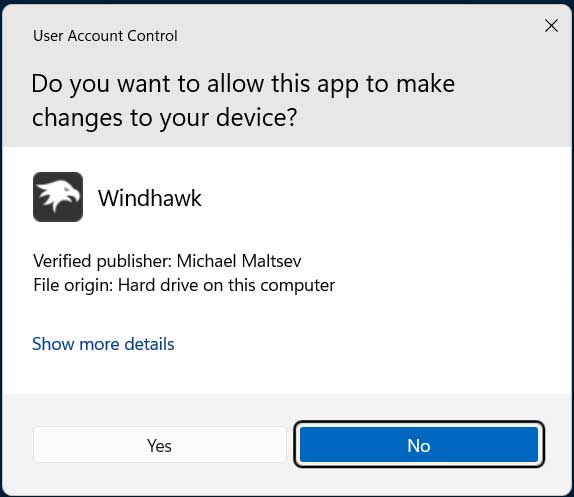
Task: Expand the Show more details link
Action: click(103, 344)
